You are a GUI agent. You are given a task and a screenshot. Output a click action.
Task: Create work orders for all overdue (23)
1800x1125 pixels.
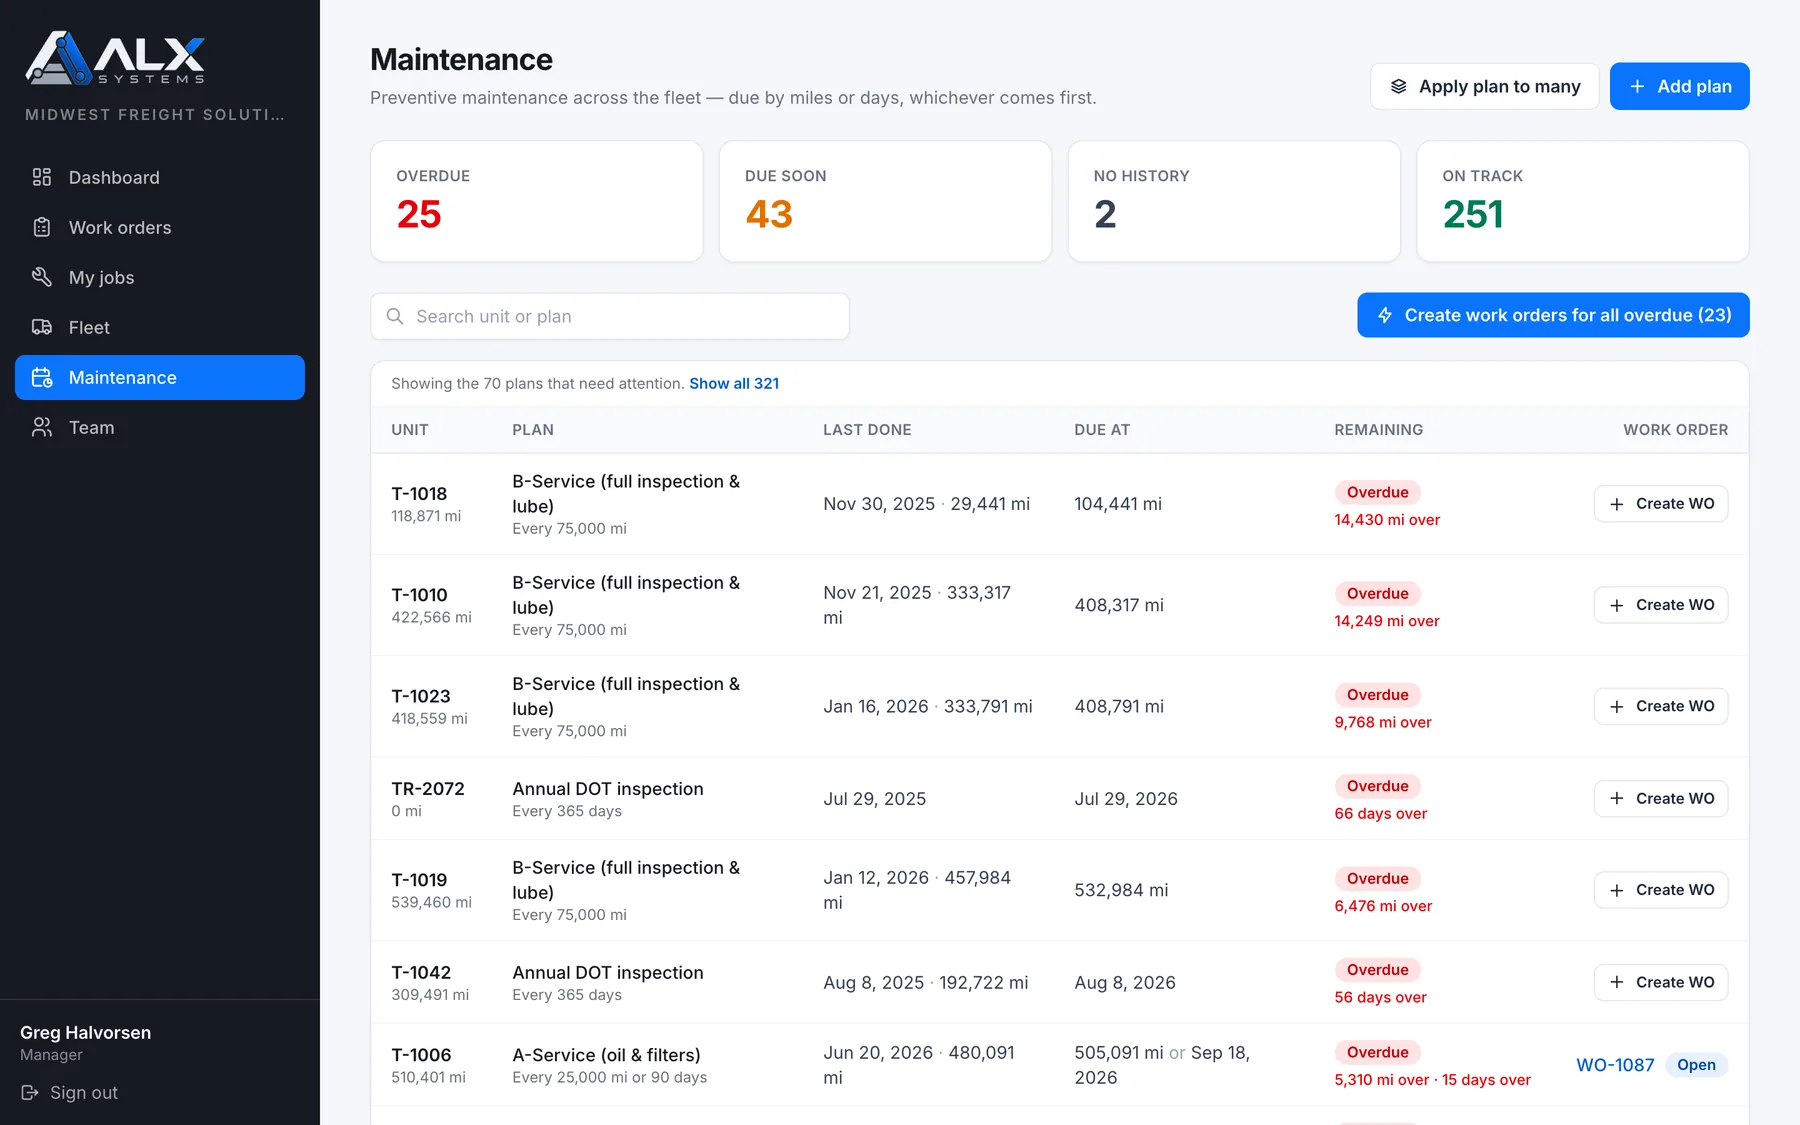(x=1553, y=315)
